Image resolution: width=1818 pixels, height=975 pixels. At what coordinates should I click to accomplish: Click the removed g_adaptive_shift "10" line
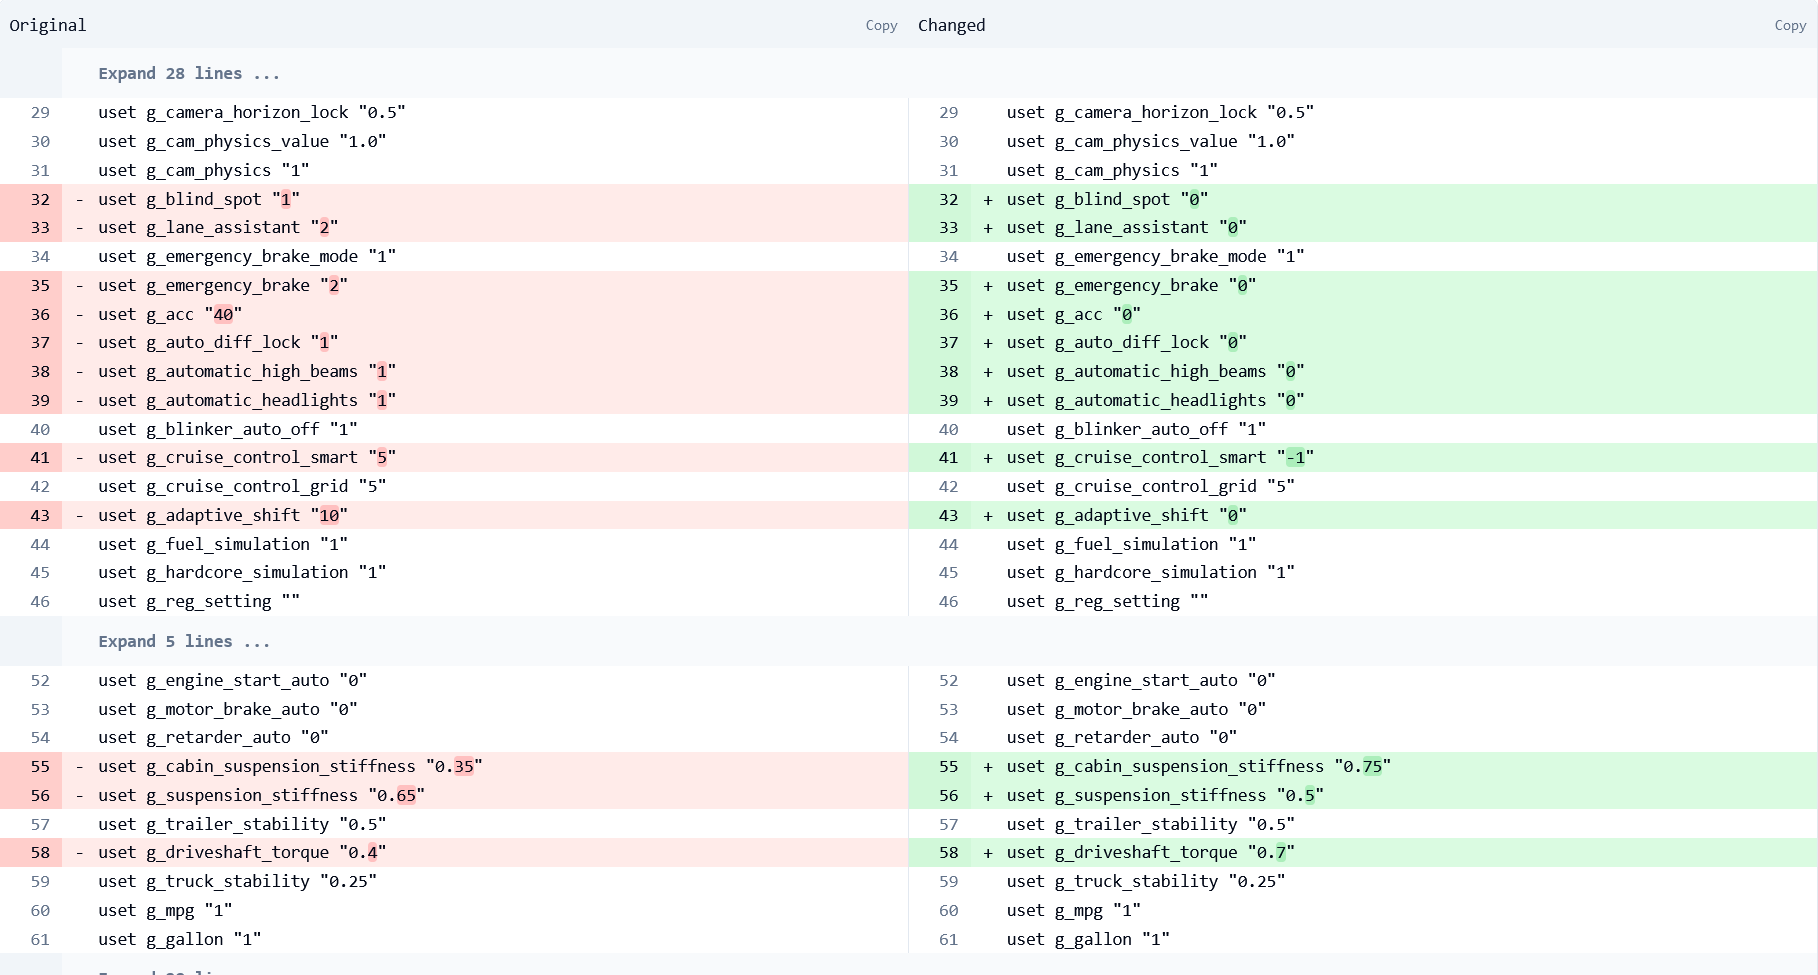click(x=222, y=515)
